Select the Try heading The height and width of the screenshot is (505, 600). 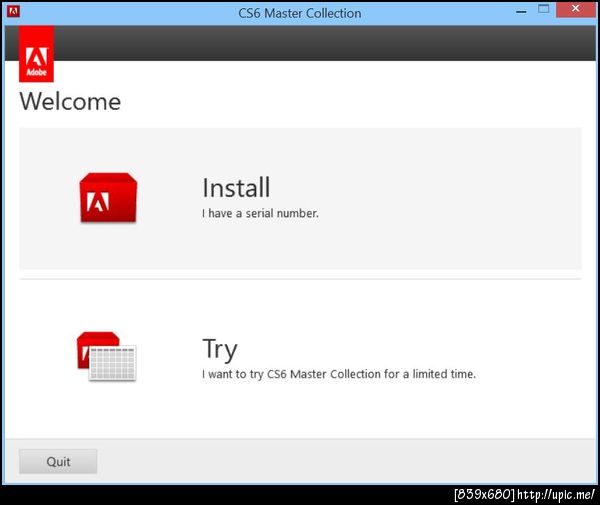click(220, 349)
